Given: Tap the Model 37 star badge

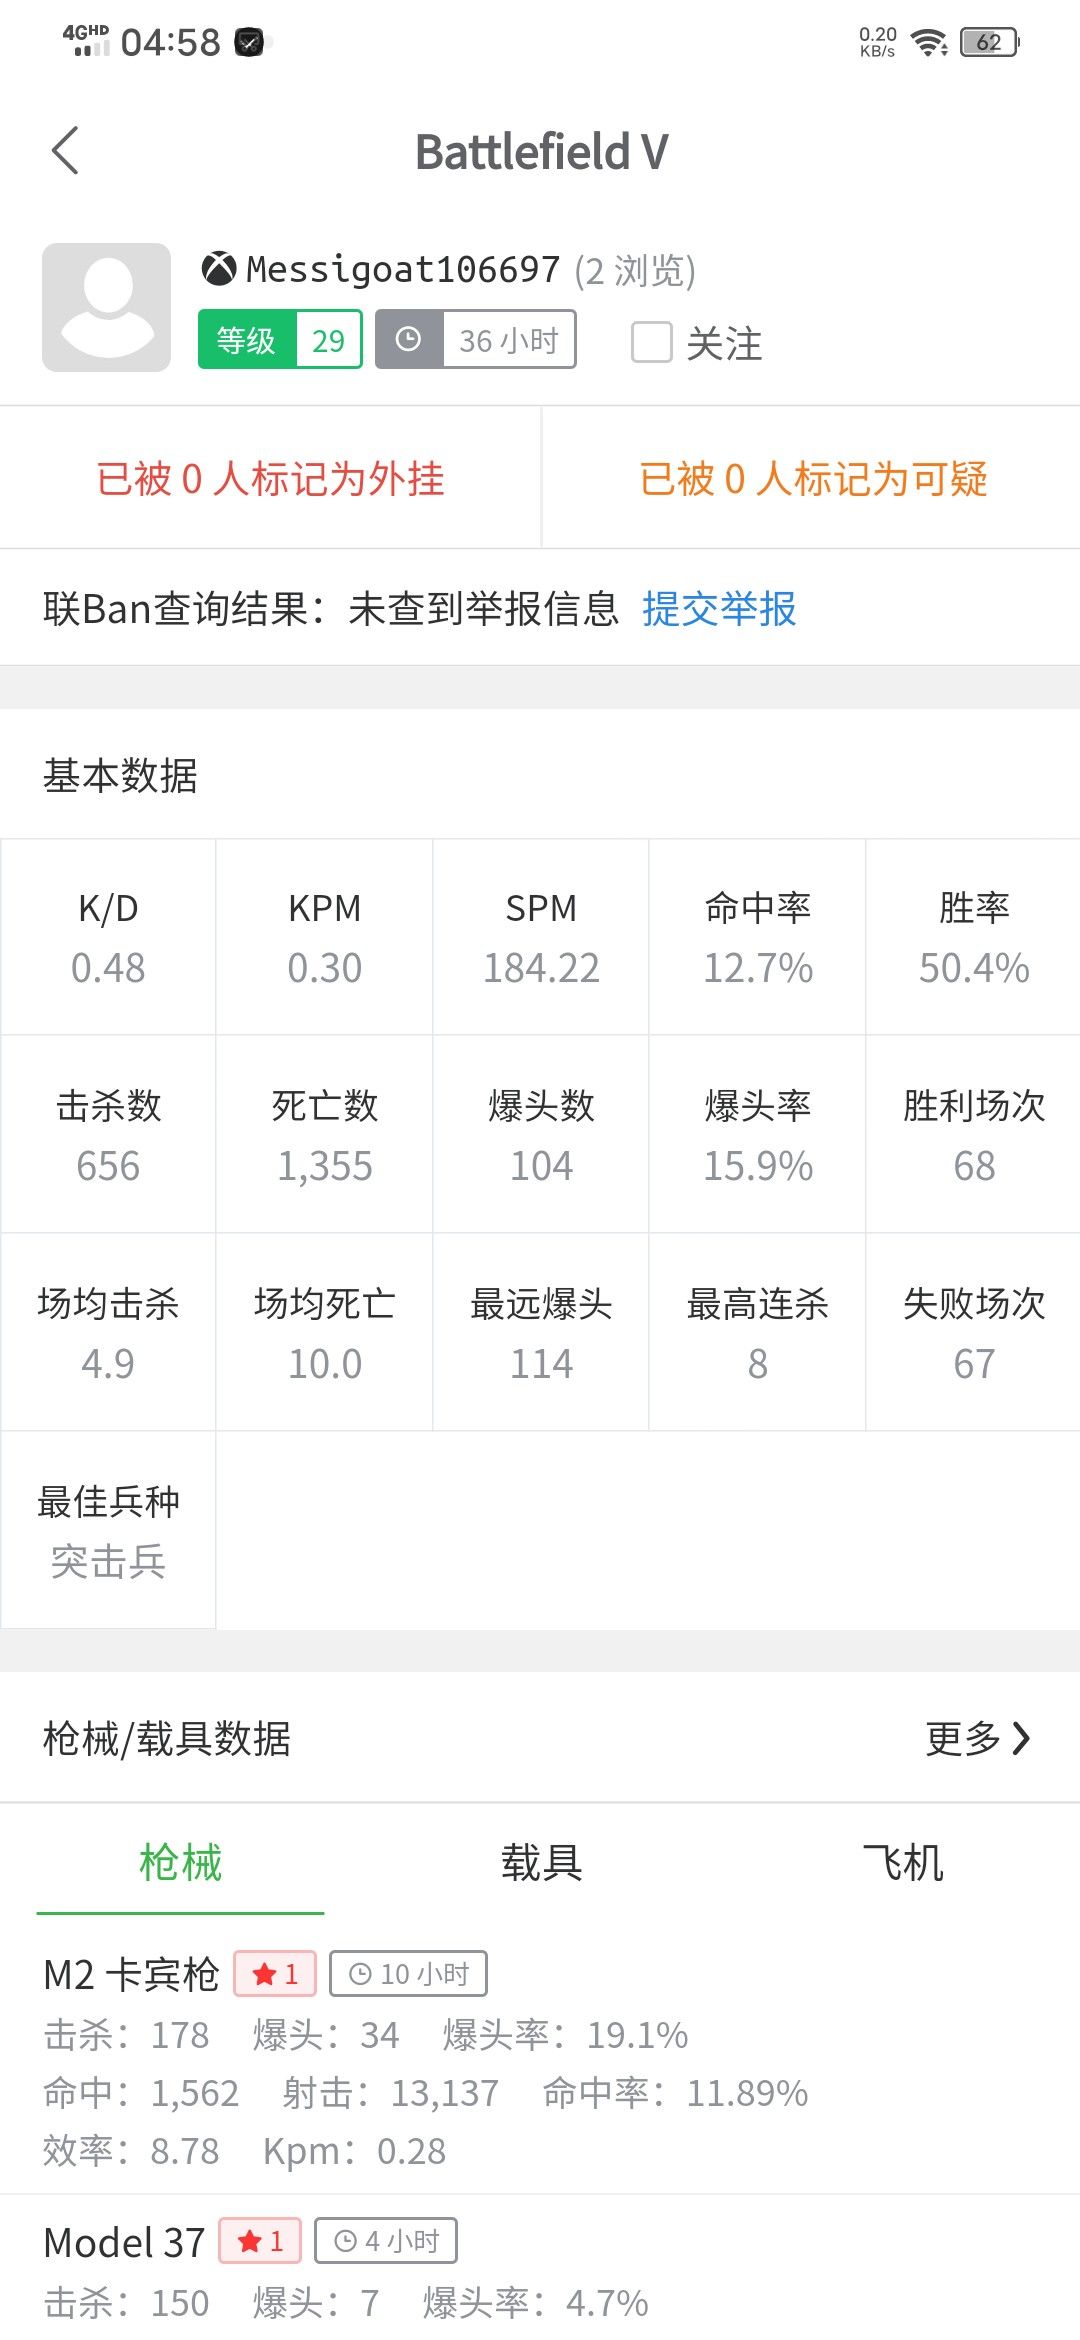Looking at the screenshot, I should click(x=260, y=2240).
